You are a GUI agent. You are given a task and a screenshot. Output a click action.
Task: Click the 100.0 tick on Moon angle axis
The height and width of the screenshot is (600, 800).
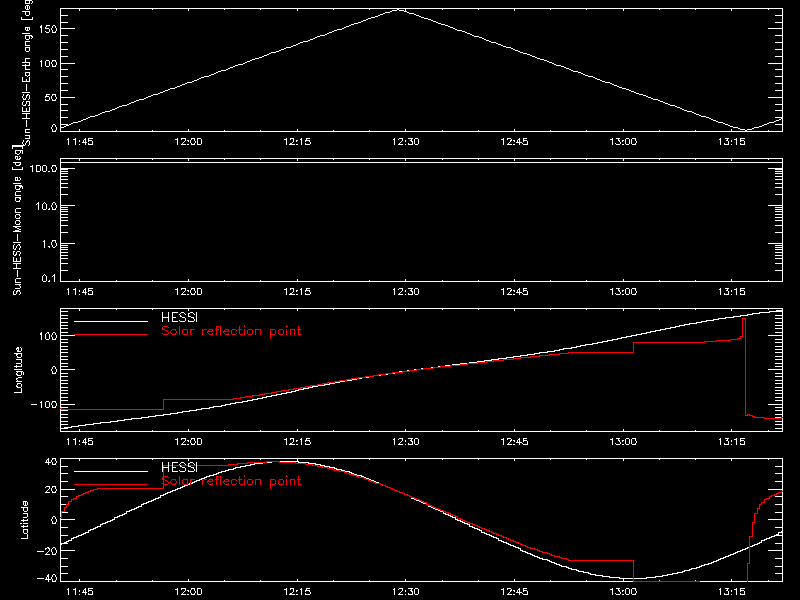pos(43,168)
